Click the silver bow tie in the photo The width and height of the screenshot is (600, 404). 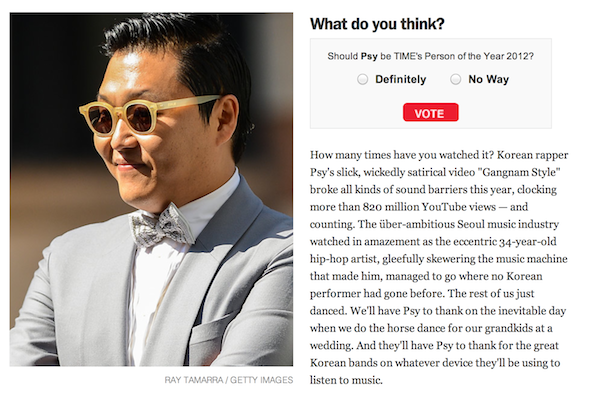tap(161, 226)
